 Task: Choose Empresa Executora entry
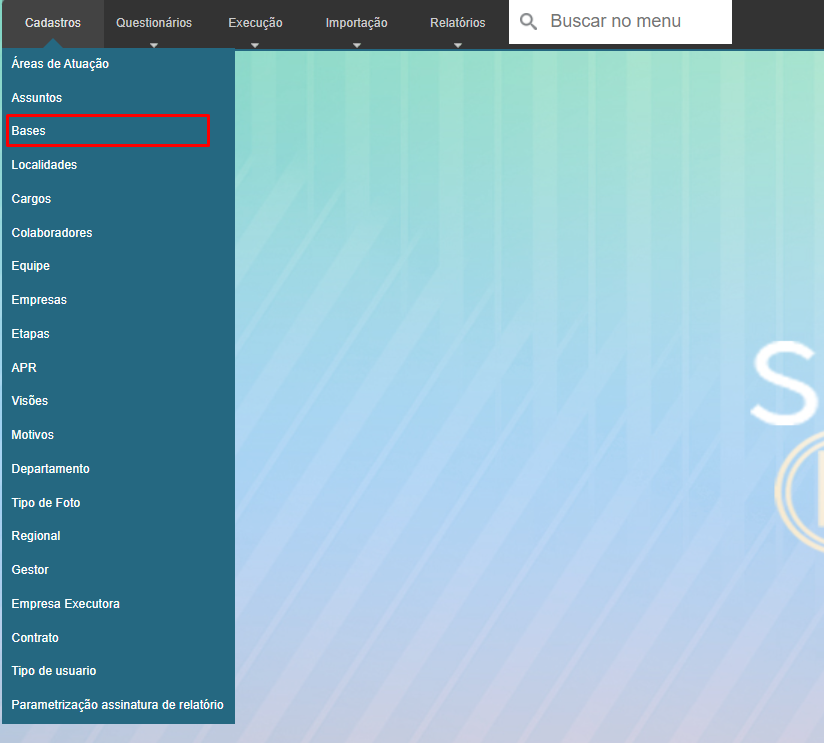(65, 604)
